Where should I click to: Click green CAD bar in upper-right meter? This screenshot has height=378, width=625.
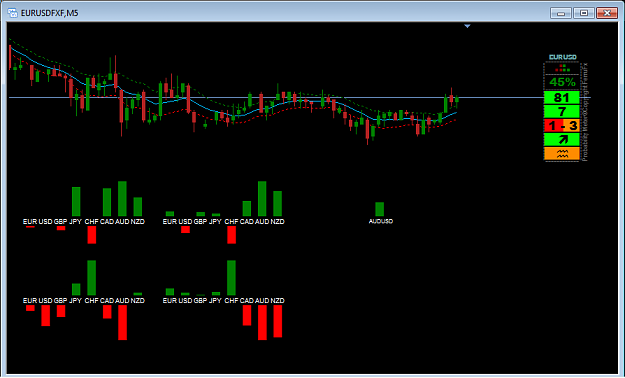pyautogui.click(x=247, y=209)
